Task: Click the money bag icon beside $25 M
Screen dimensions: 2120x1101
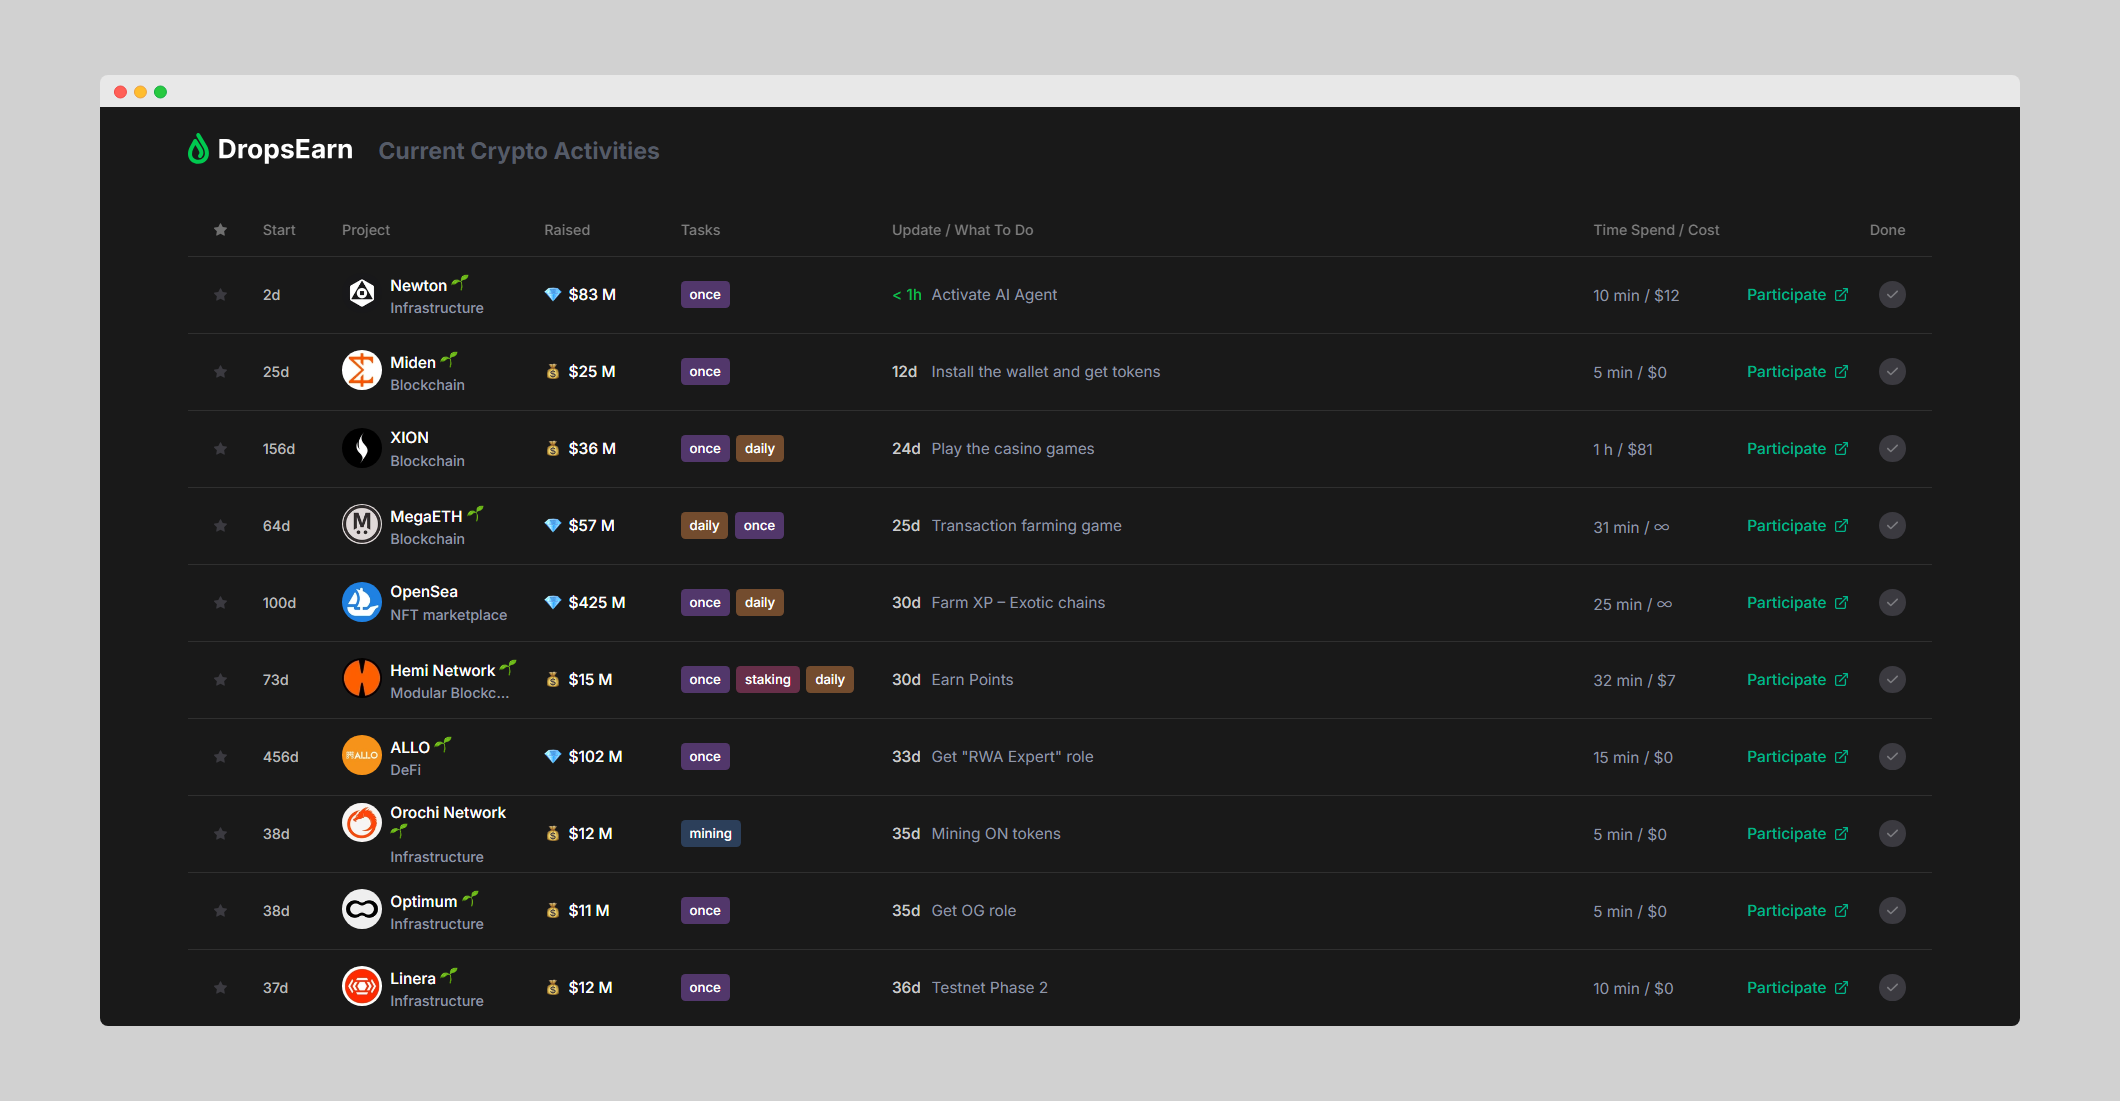Action: tap(552, 371)
